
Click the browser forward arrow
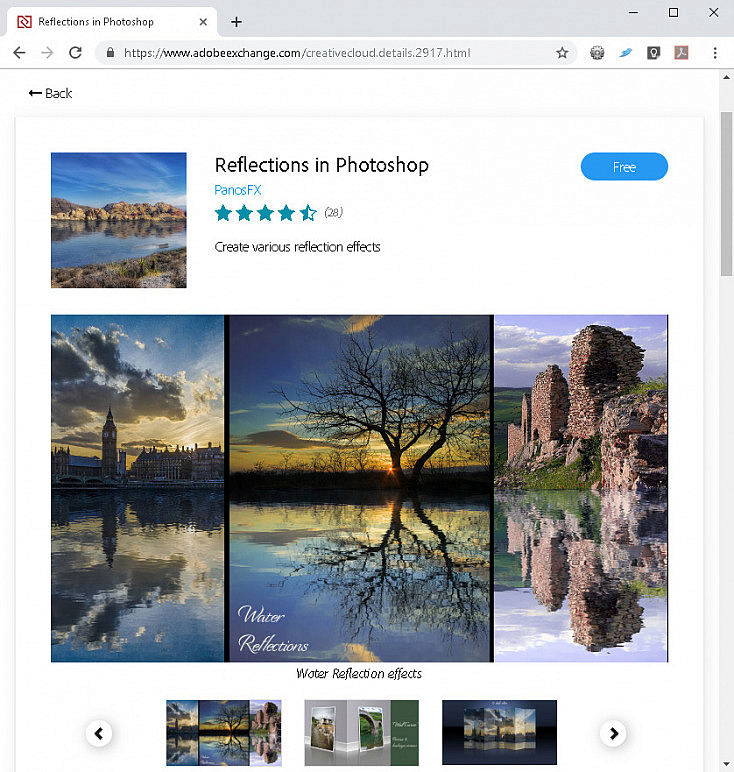[47, 53]
